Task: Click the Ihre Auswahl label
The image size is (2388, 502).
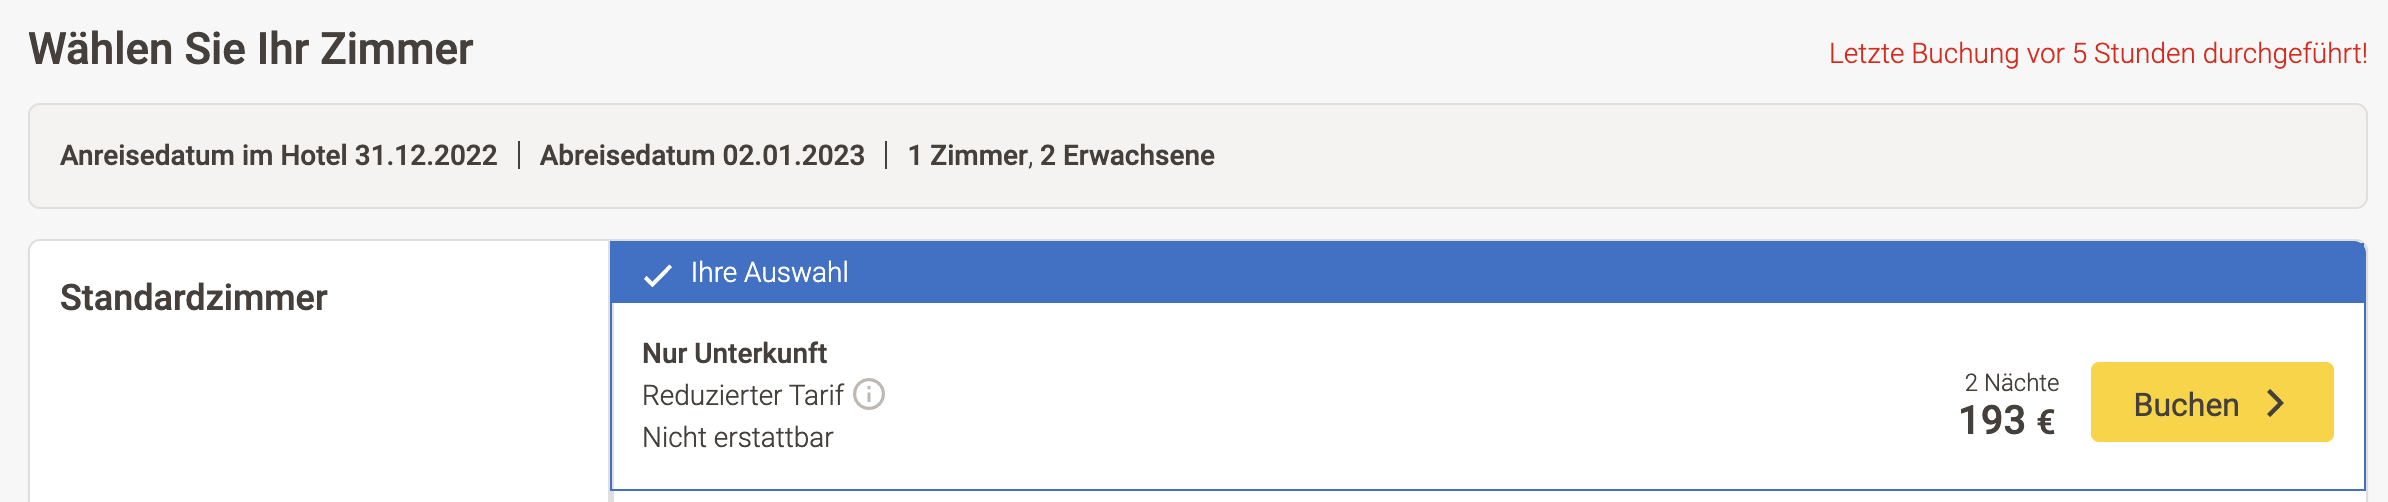Action: [769, 273]
